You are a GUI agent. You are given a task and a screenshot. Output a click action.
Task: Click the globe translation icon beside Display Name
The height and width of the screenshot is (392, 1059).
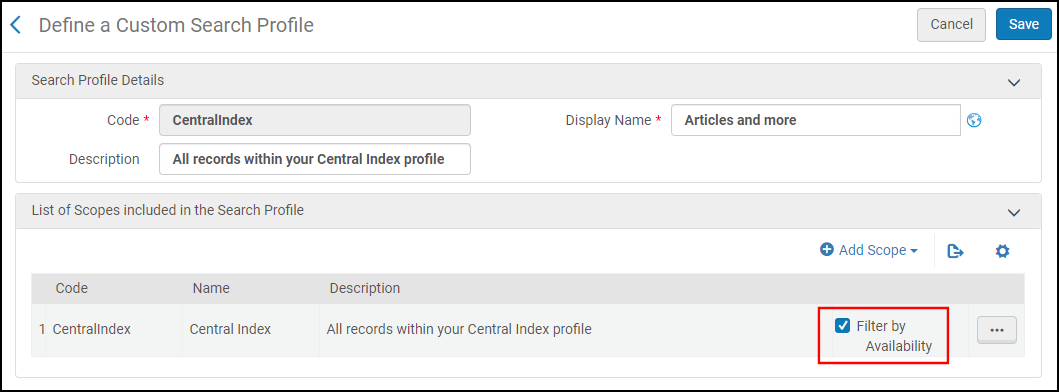pyautogui.click(x=974, y=120)
